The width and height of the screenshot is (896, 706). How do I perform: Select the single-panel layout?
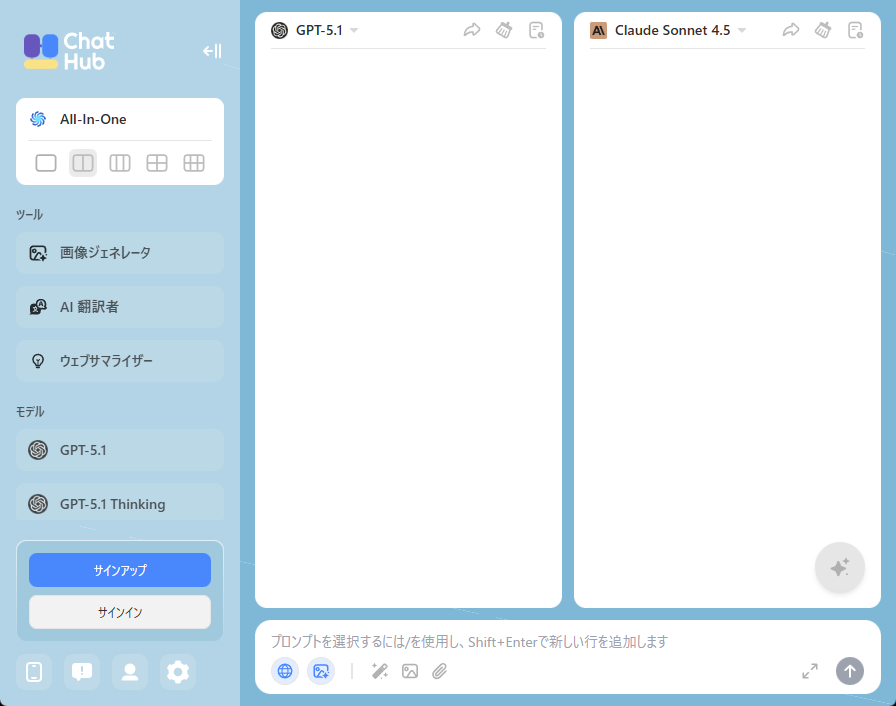pos(46,163)
